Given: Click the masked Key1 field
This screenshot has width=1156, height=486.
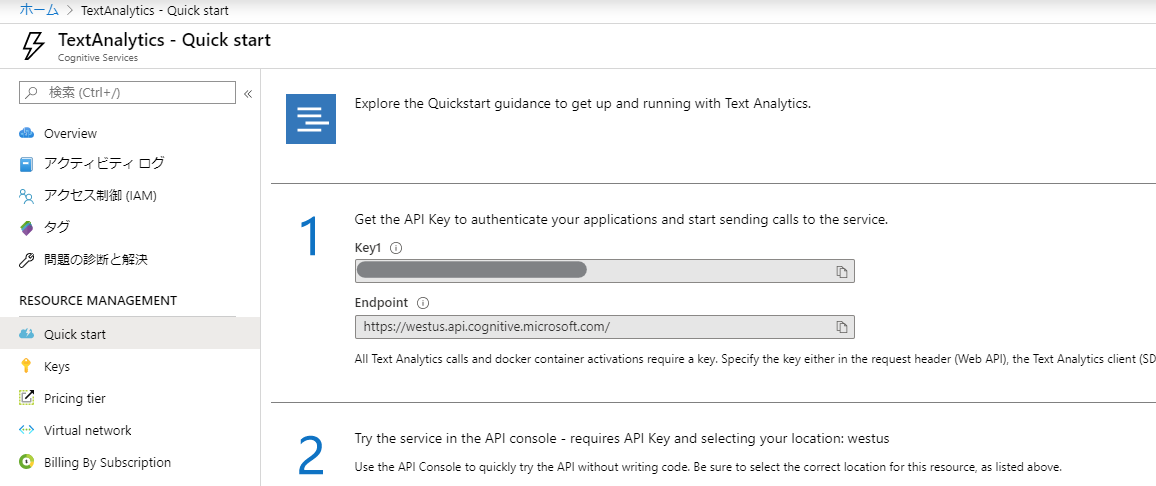Looking at the screenshot, I should (590, 272).
